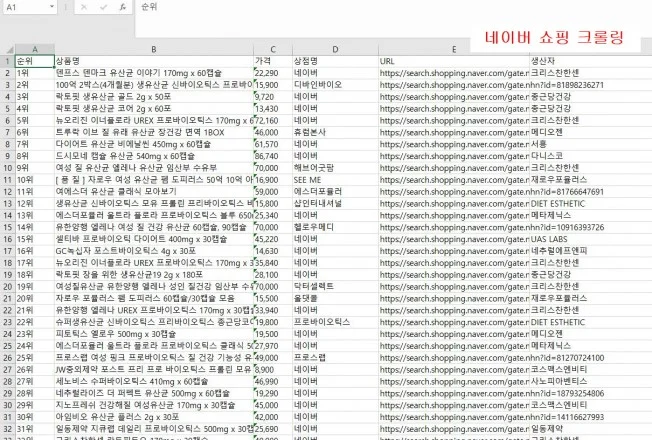Open the Insert Function fx icon
652x440 pixels.
(123, 7)
